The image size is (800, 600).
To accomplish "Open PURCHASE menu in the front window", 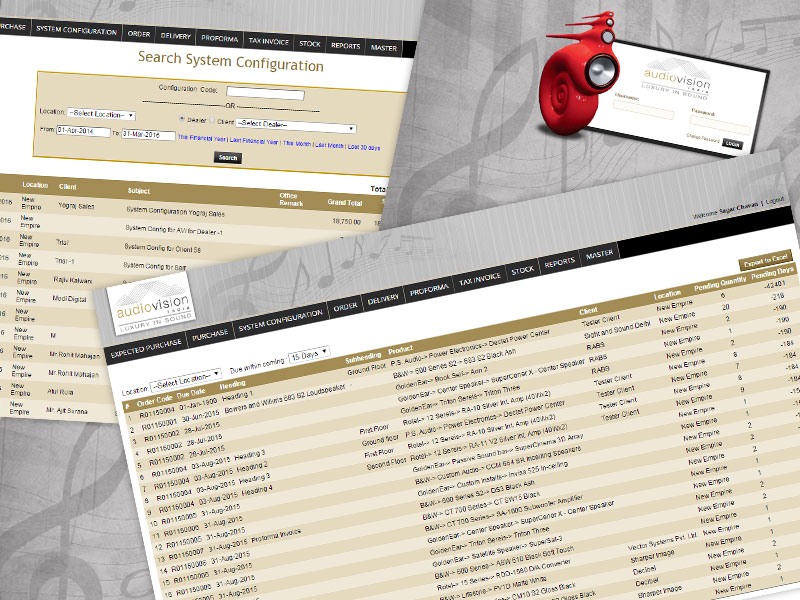I will click(210, 335).
